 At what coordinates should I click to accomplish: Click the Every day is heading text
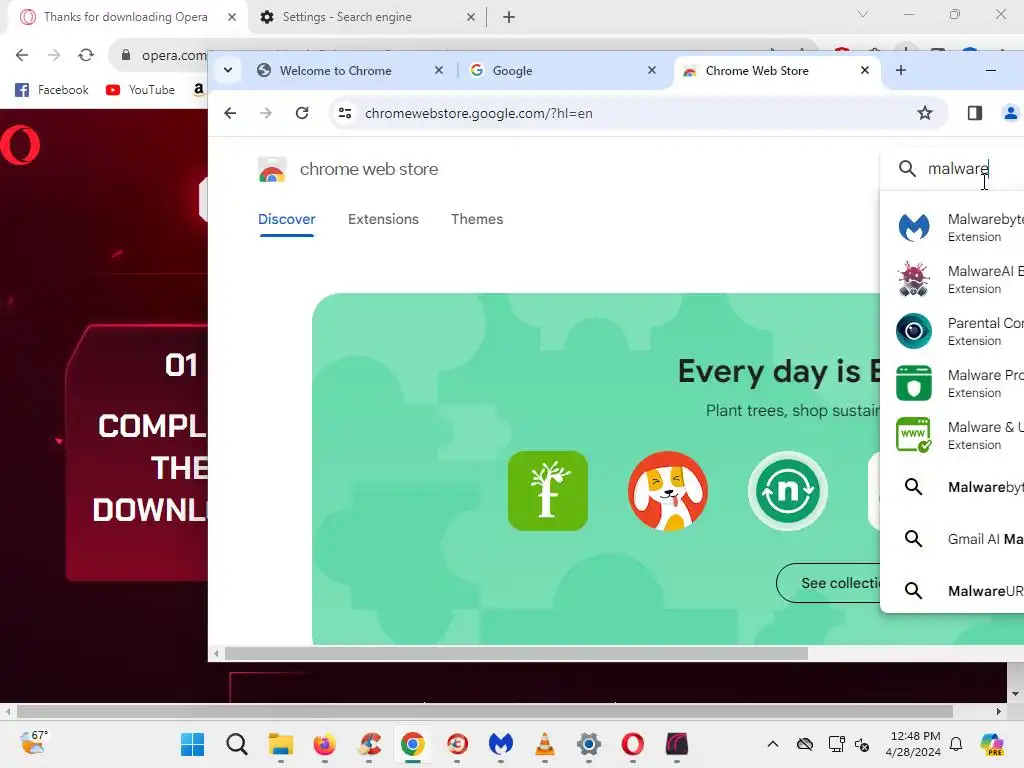pos(778,372)
